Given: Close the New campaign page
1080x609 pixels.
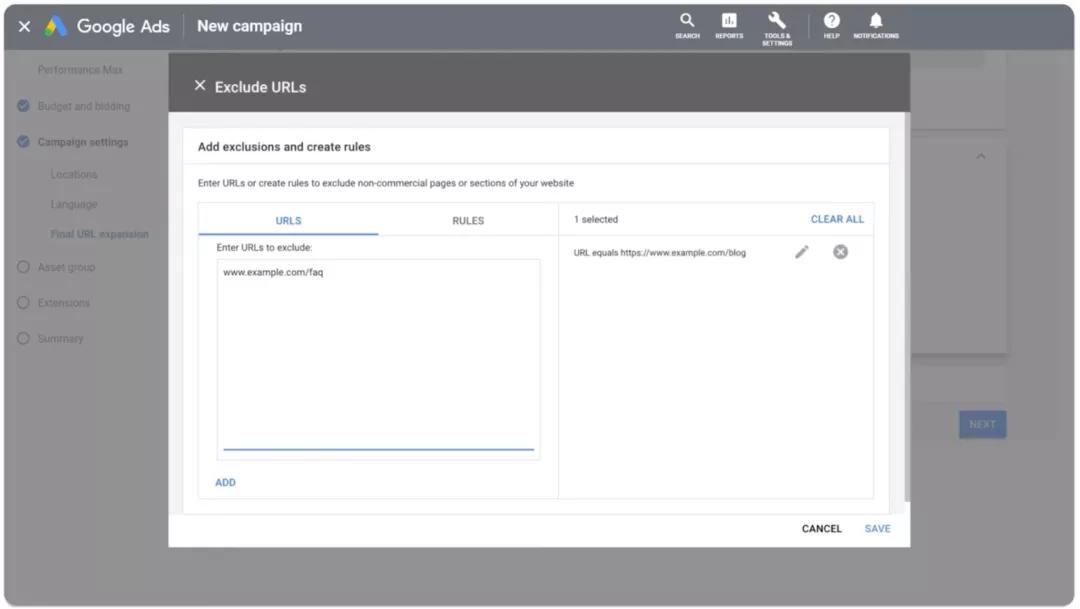Looking at the screenshot, I should (x=24, y=26).
